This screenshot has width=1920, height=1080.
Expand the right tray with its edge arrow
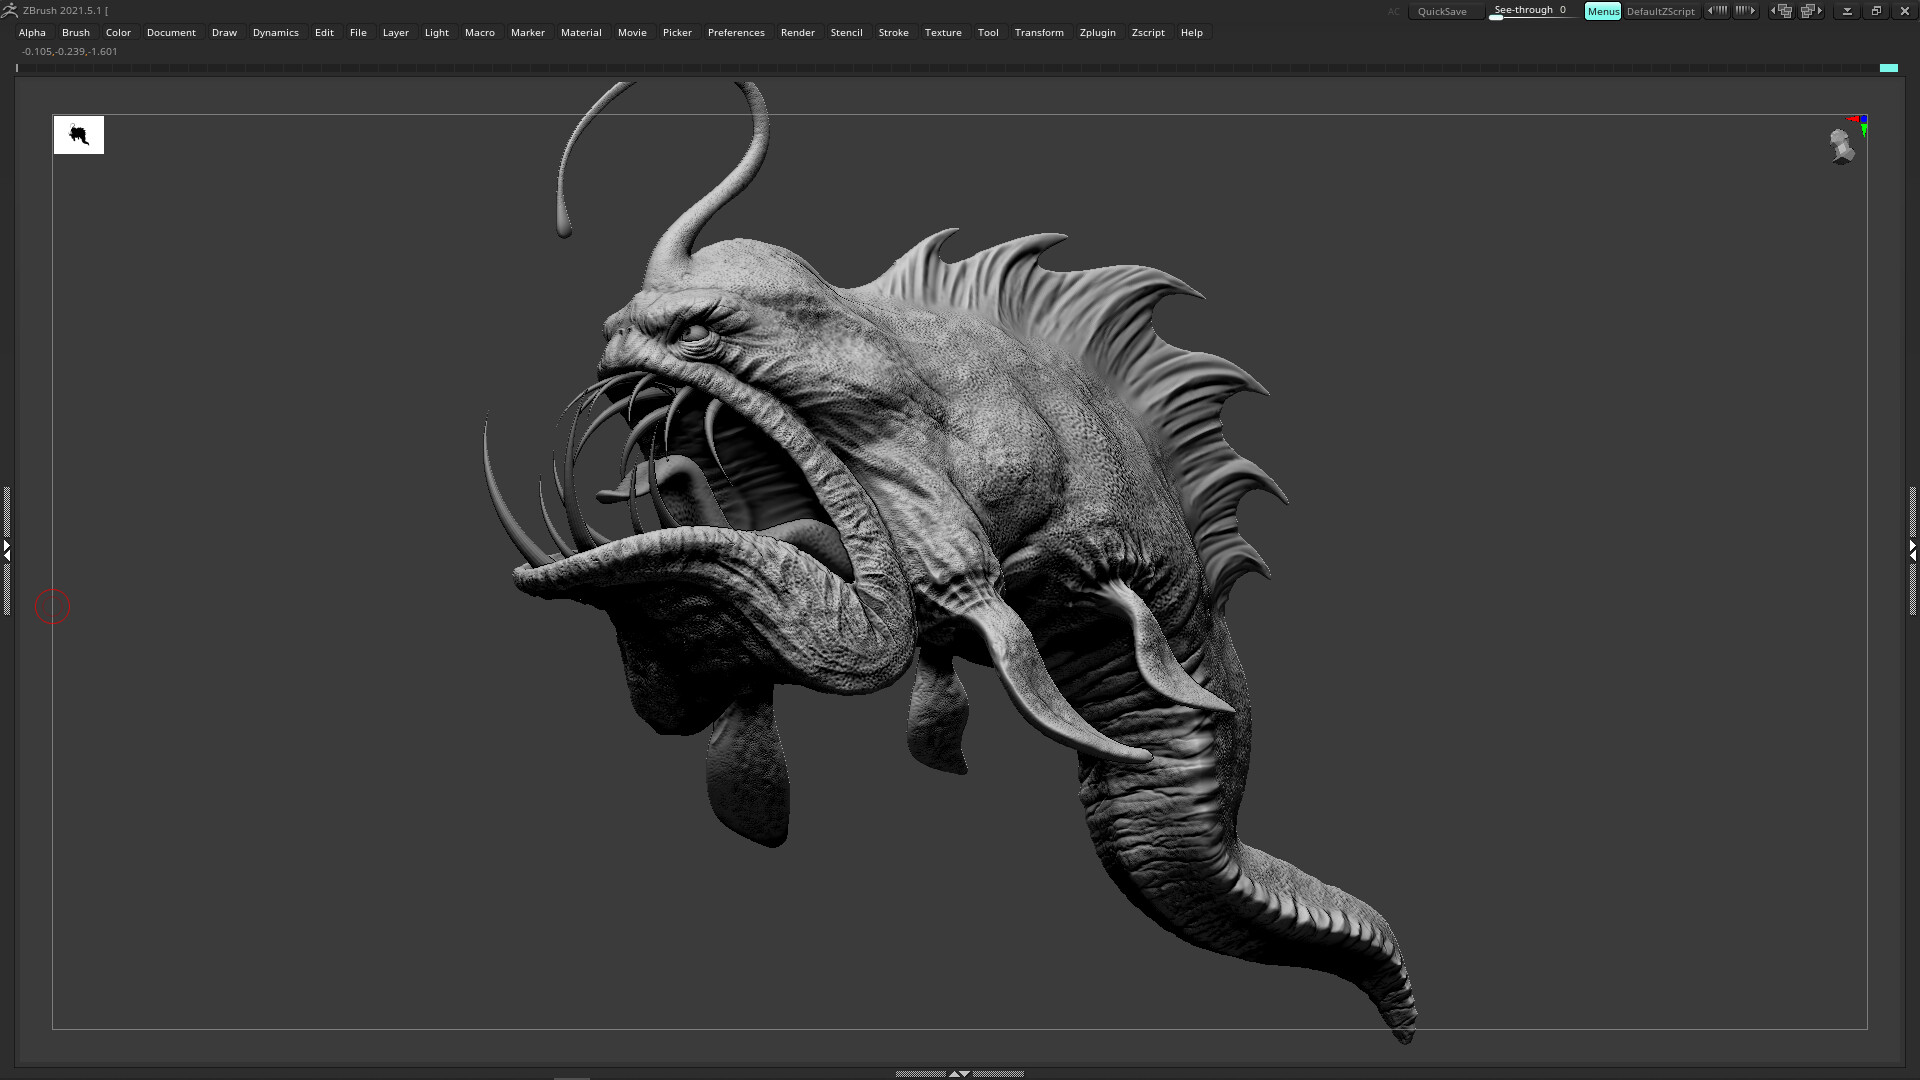click(1913, 554)
